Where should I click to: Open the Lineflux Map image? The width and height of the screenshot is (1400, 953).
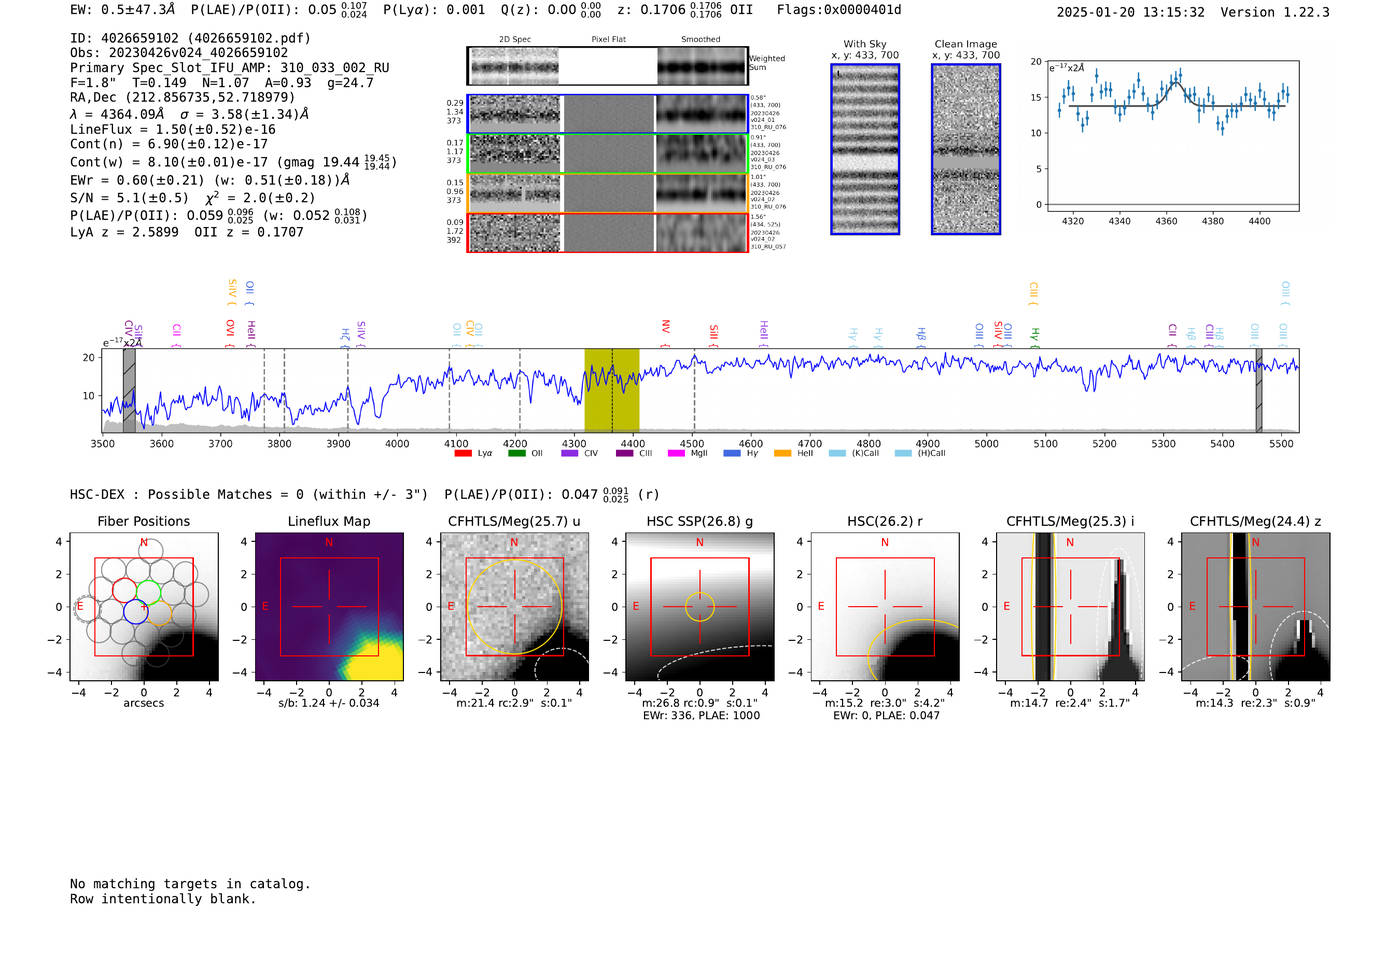(329, 607)
